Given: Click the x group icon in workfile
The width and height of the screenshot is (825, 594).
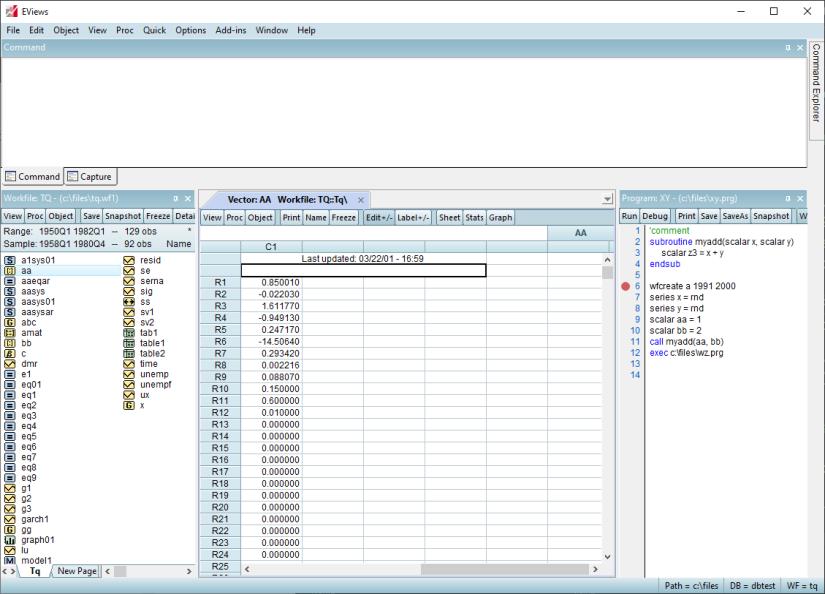Looking at the screenshot, I should point(129,405).
